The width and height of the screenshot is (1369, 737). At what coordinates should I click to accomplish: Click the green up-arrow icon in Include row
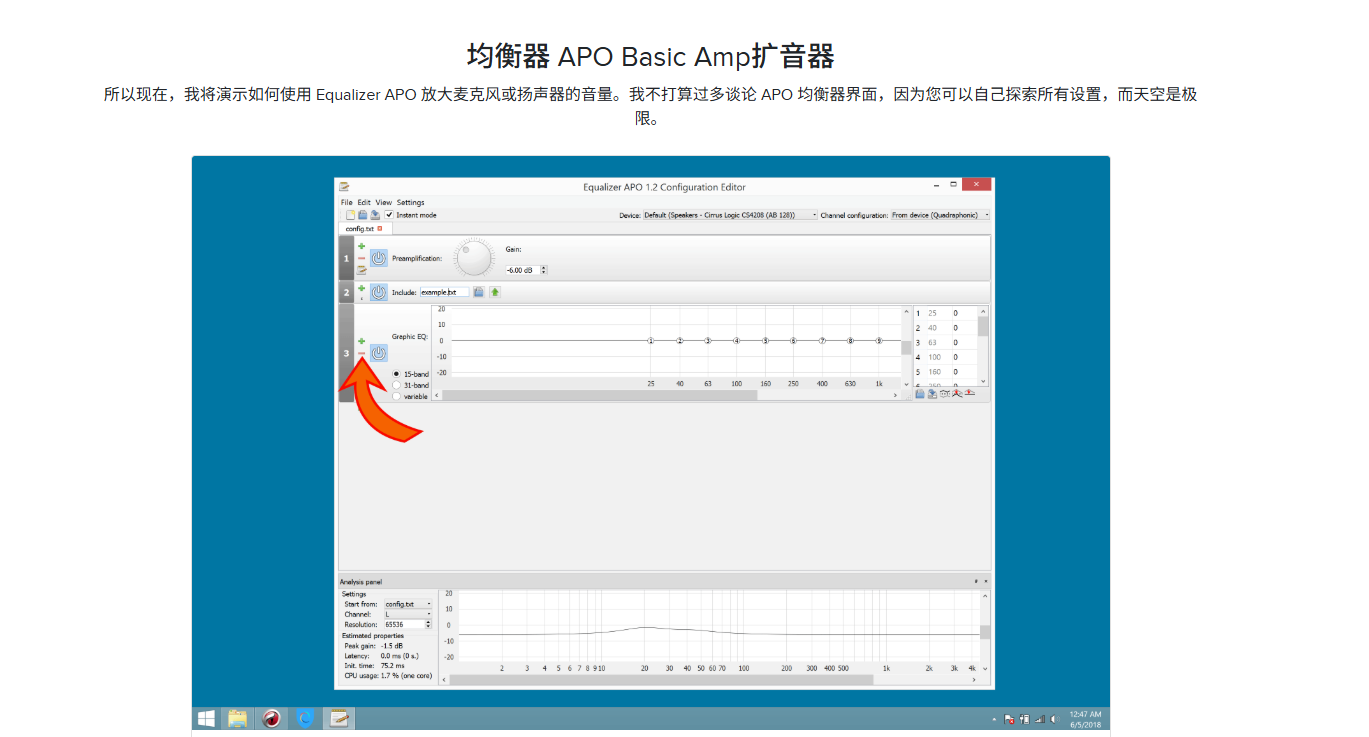pyautogui.click(x=495, y=292)
